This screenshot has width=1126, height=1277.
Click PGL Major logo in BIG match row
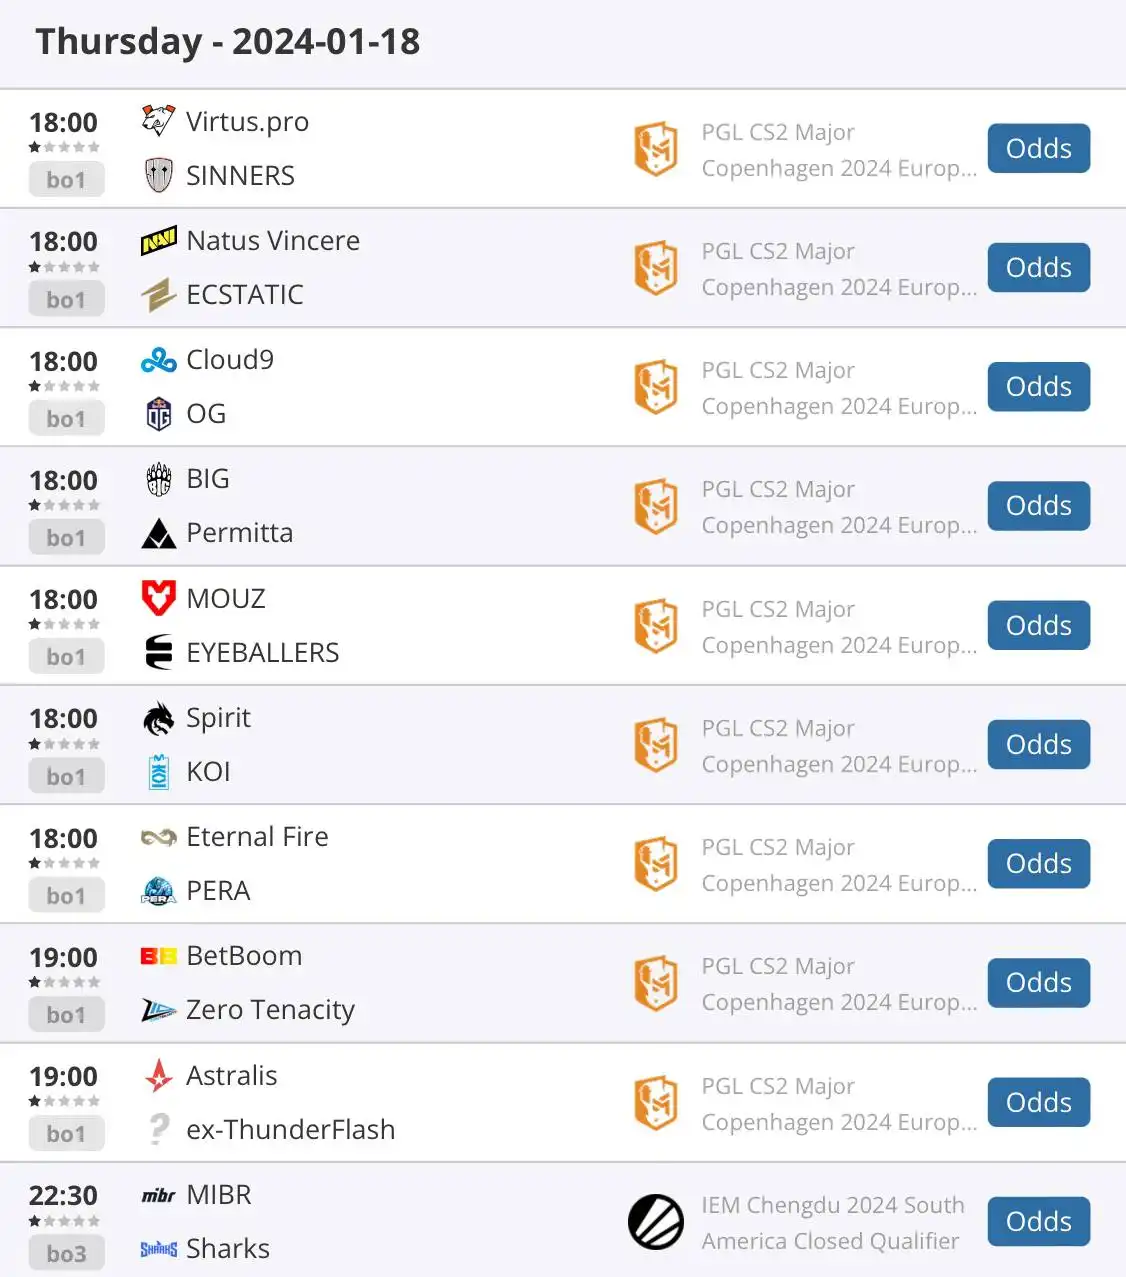pos(656,506)
